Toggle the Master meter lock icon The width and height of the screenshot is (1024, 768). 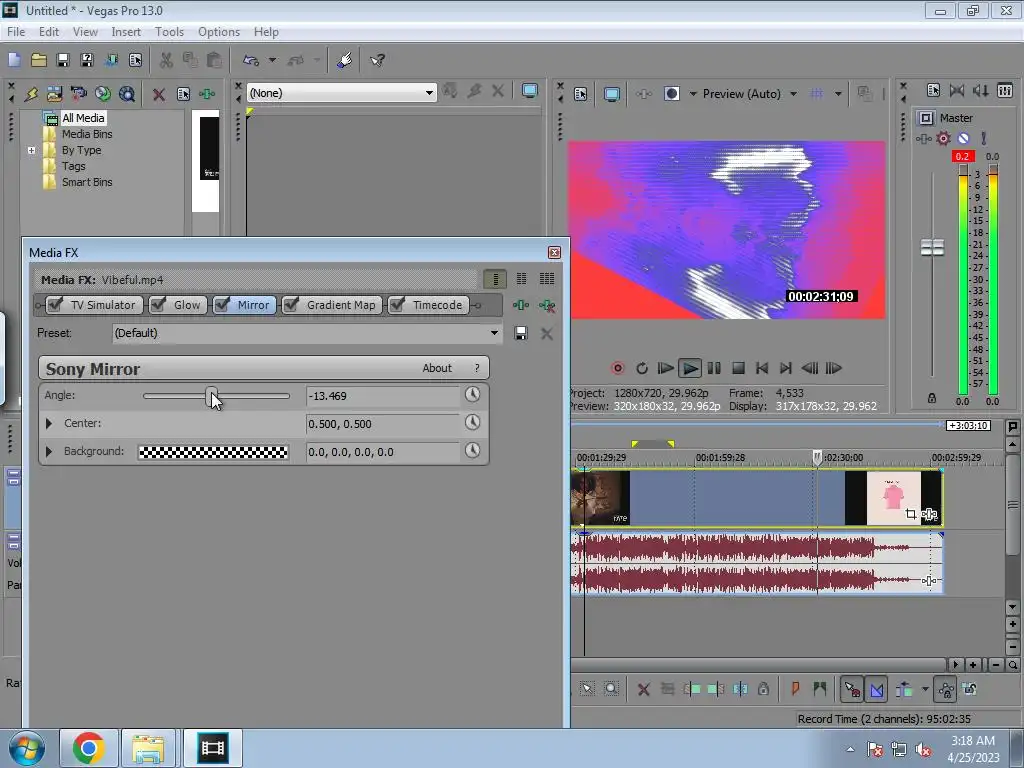pyautogui.click(x=932, y=398)
